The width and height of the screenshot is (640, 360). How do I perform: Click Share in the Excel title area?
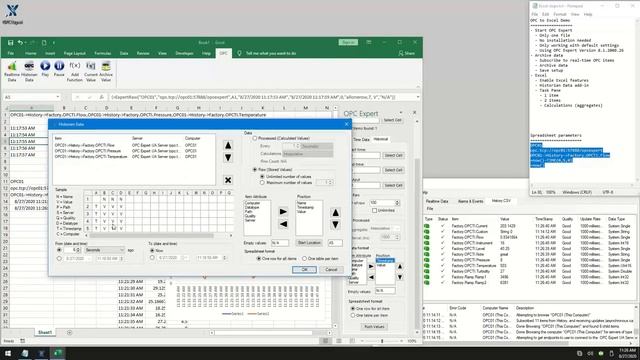coord(407,53)
